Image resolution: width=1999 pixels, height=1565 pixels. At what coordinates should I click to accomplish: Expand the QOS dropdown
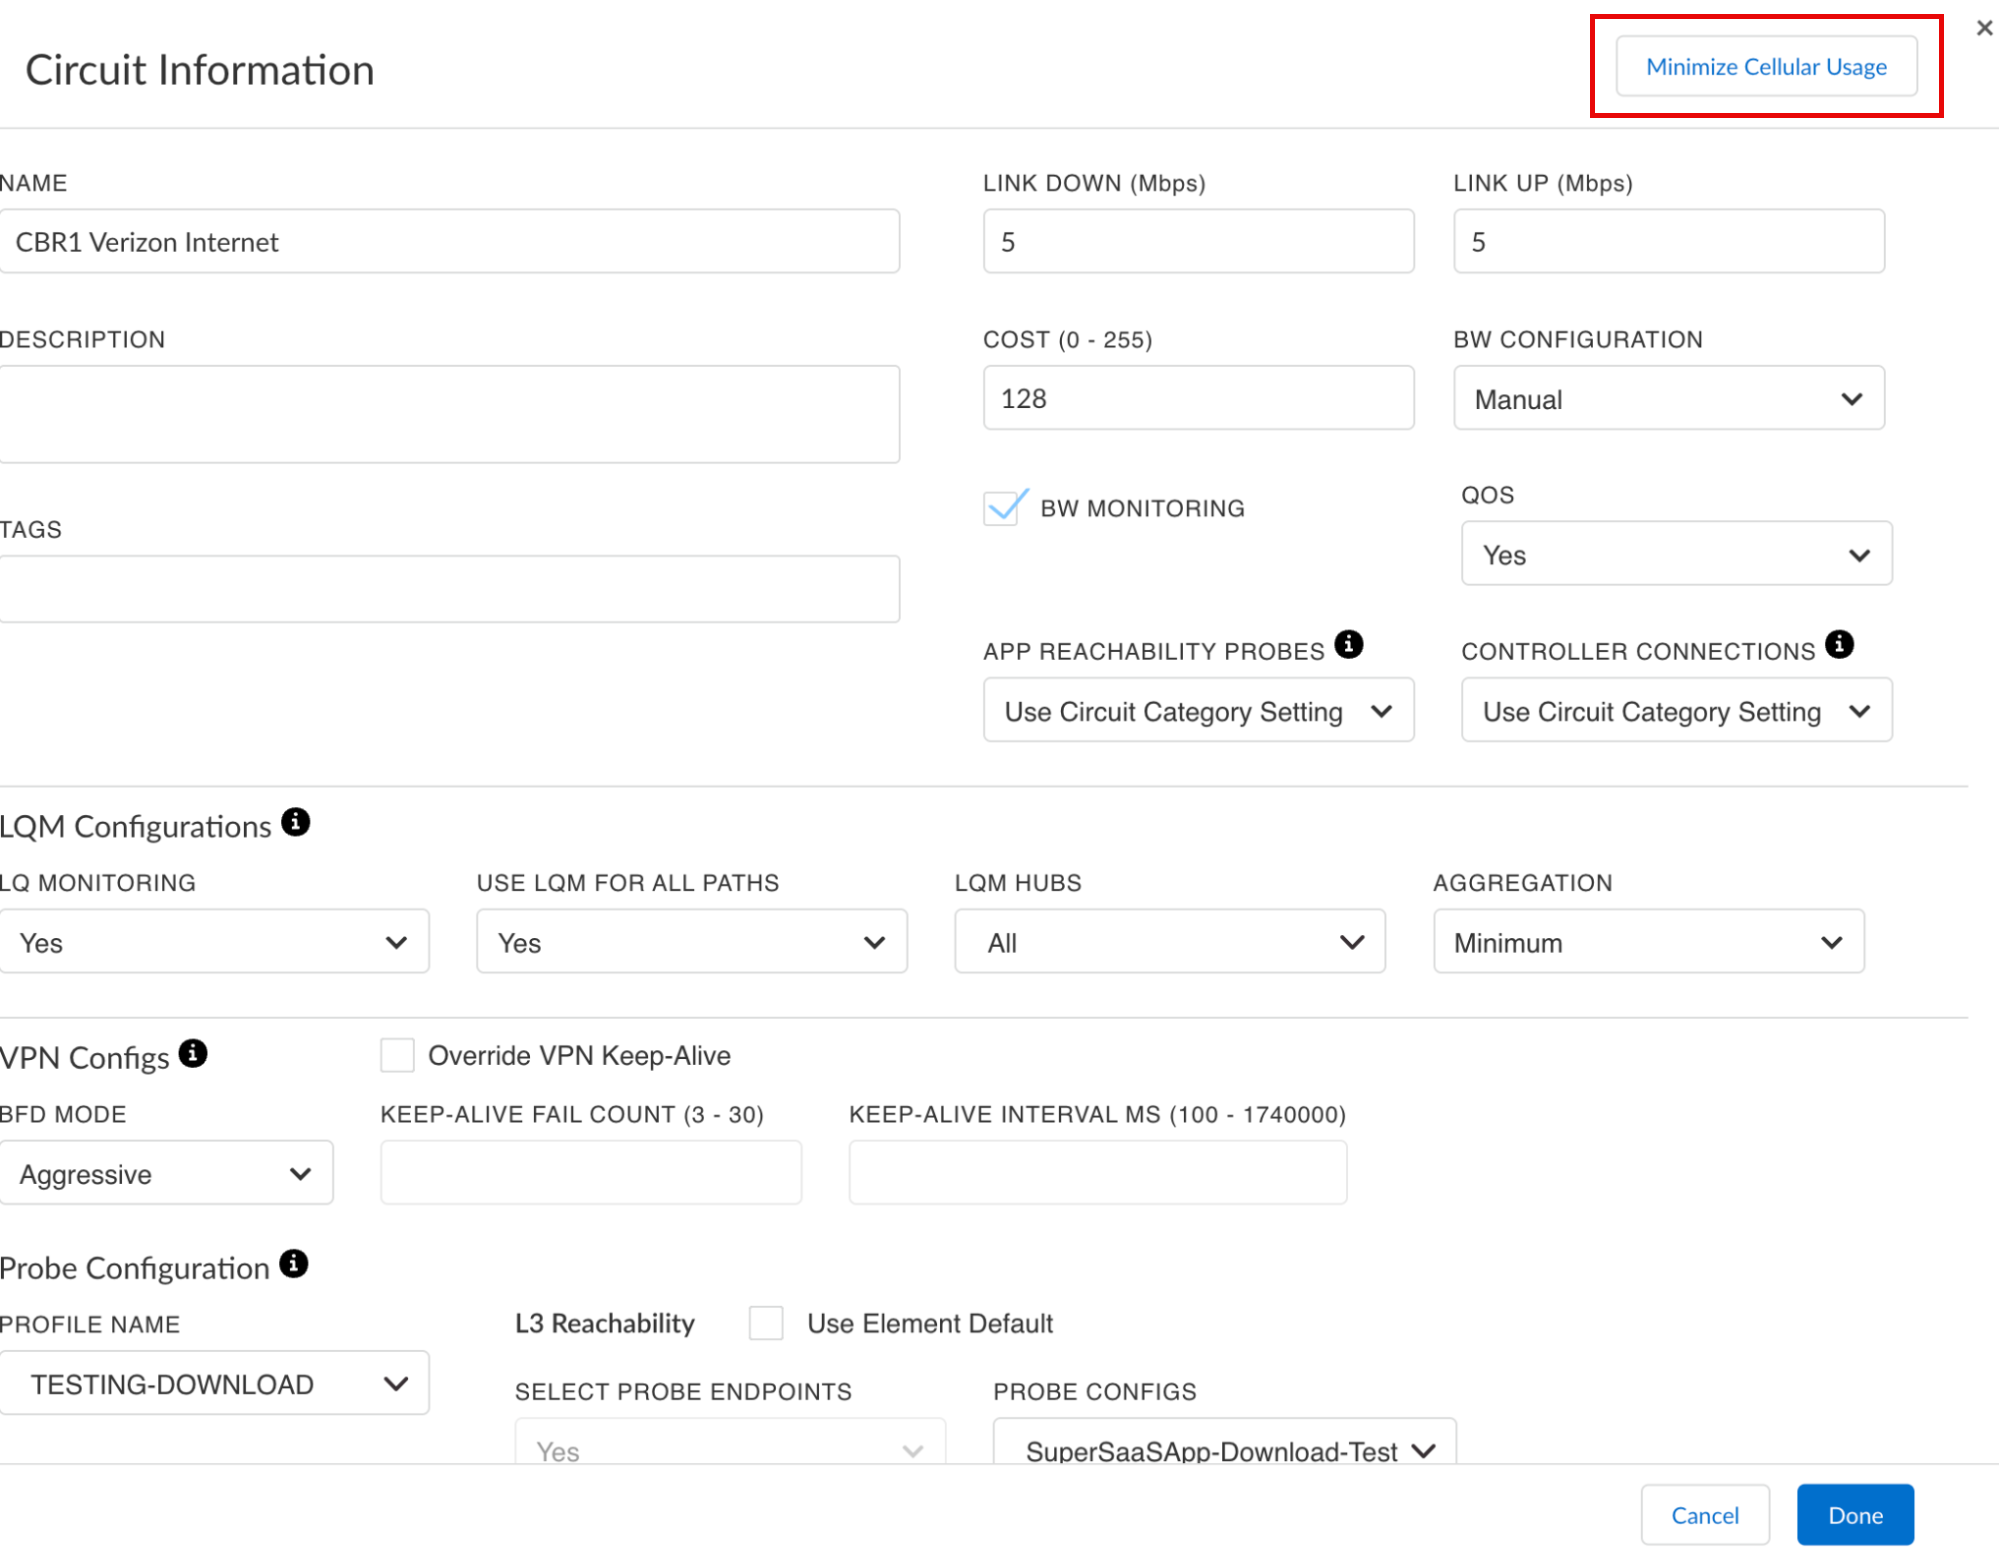click(1676, 554)
